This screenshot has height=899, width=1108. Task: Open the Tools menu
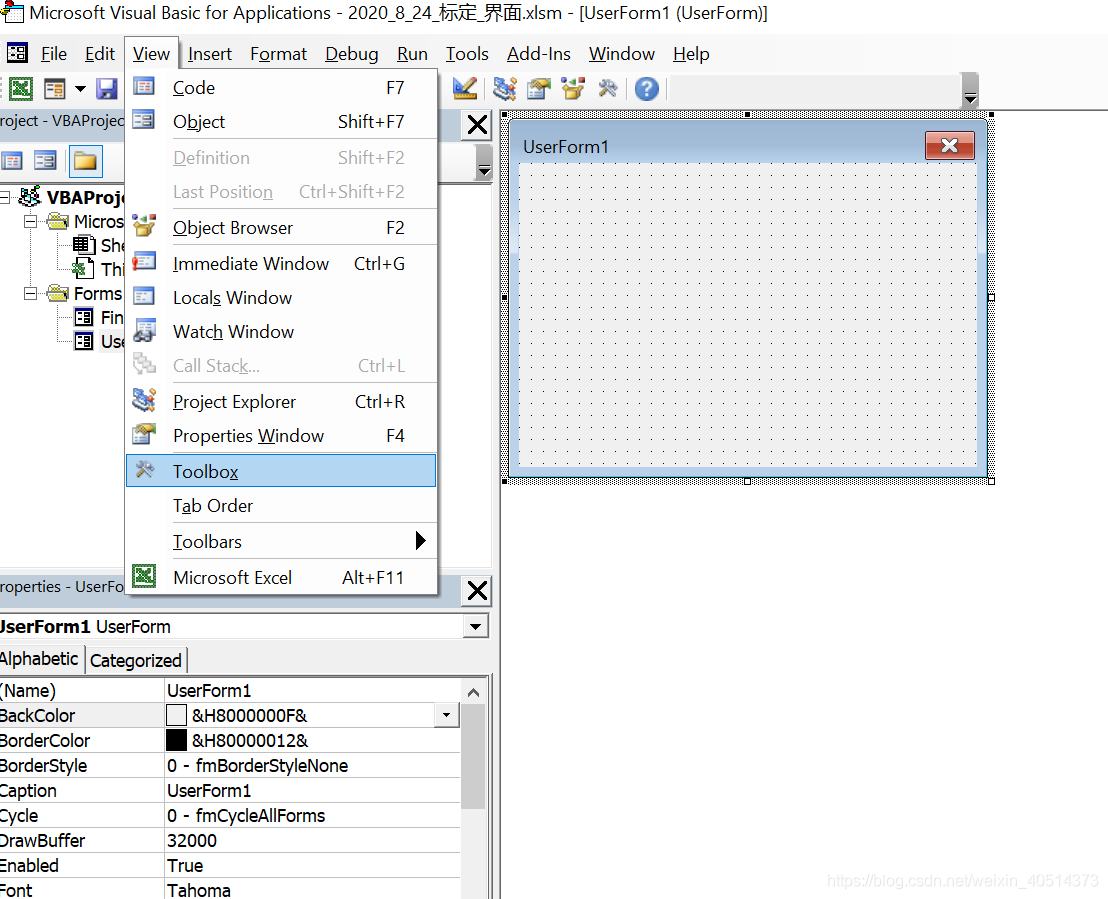coord(466,54)
